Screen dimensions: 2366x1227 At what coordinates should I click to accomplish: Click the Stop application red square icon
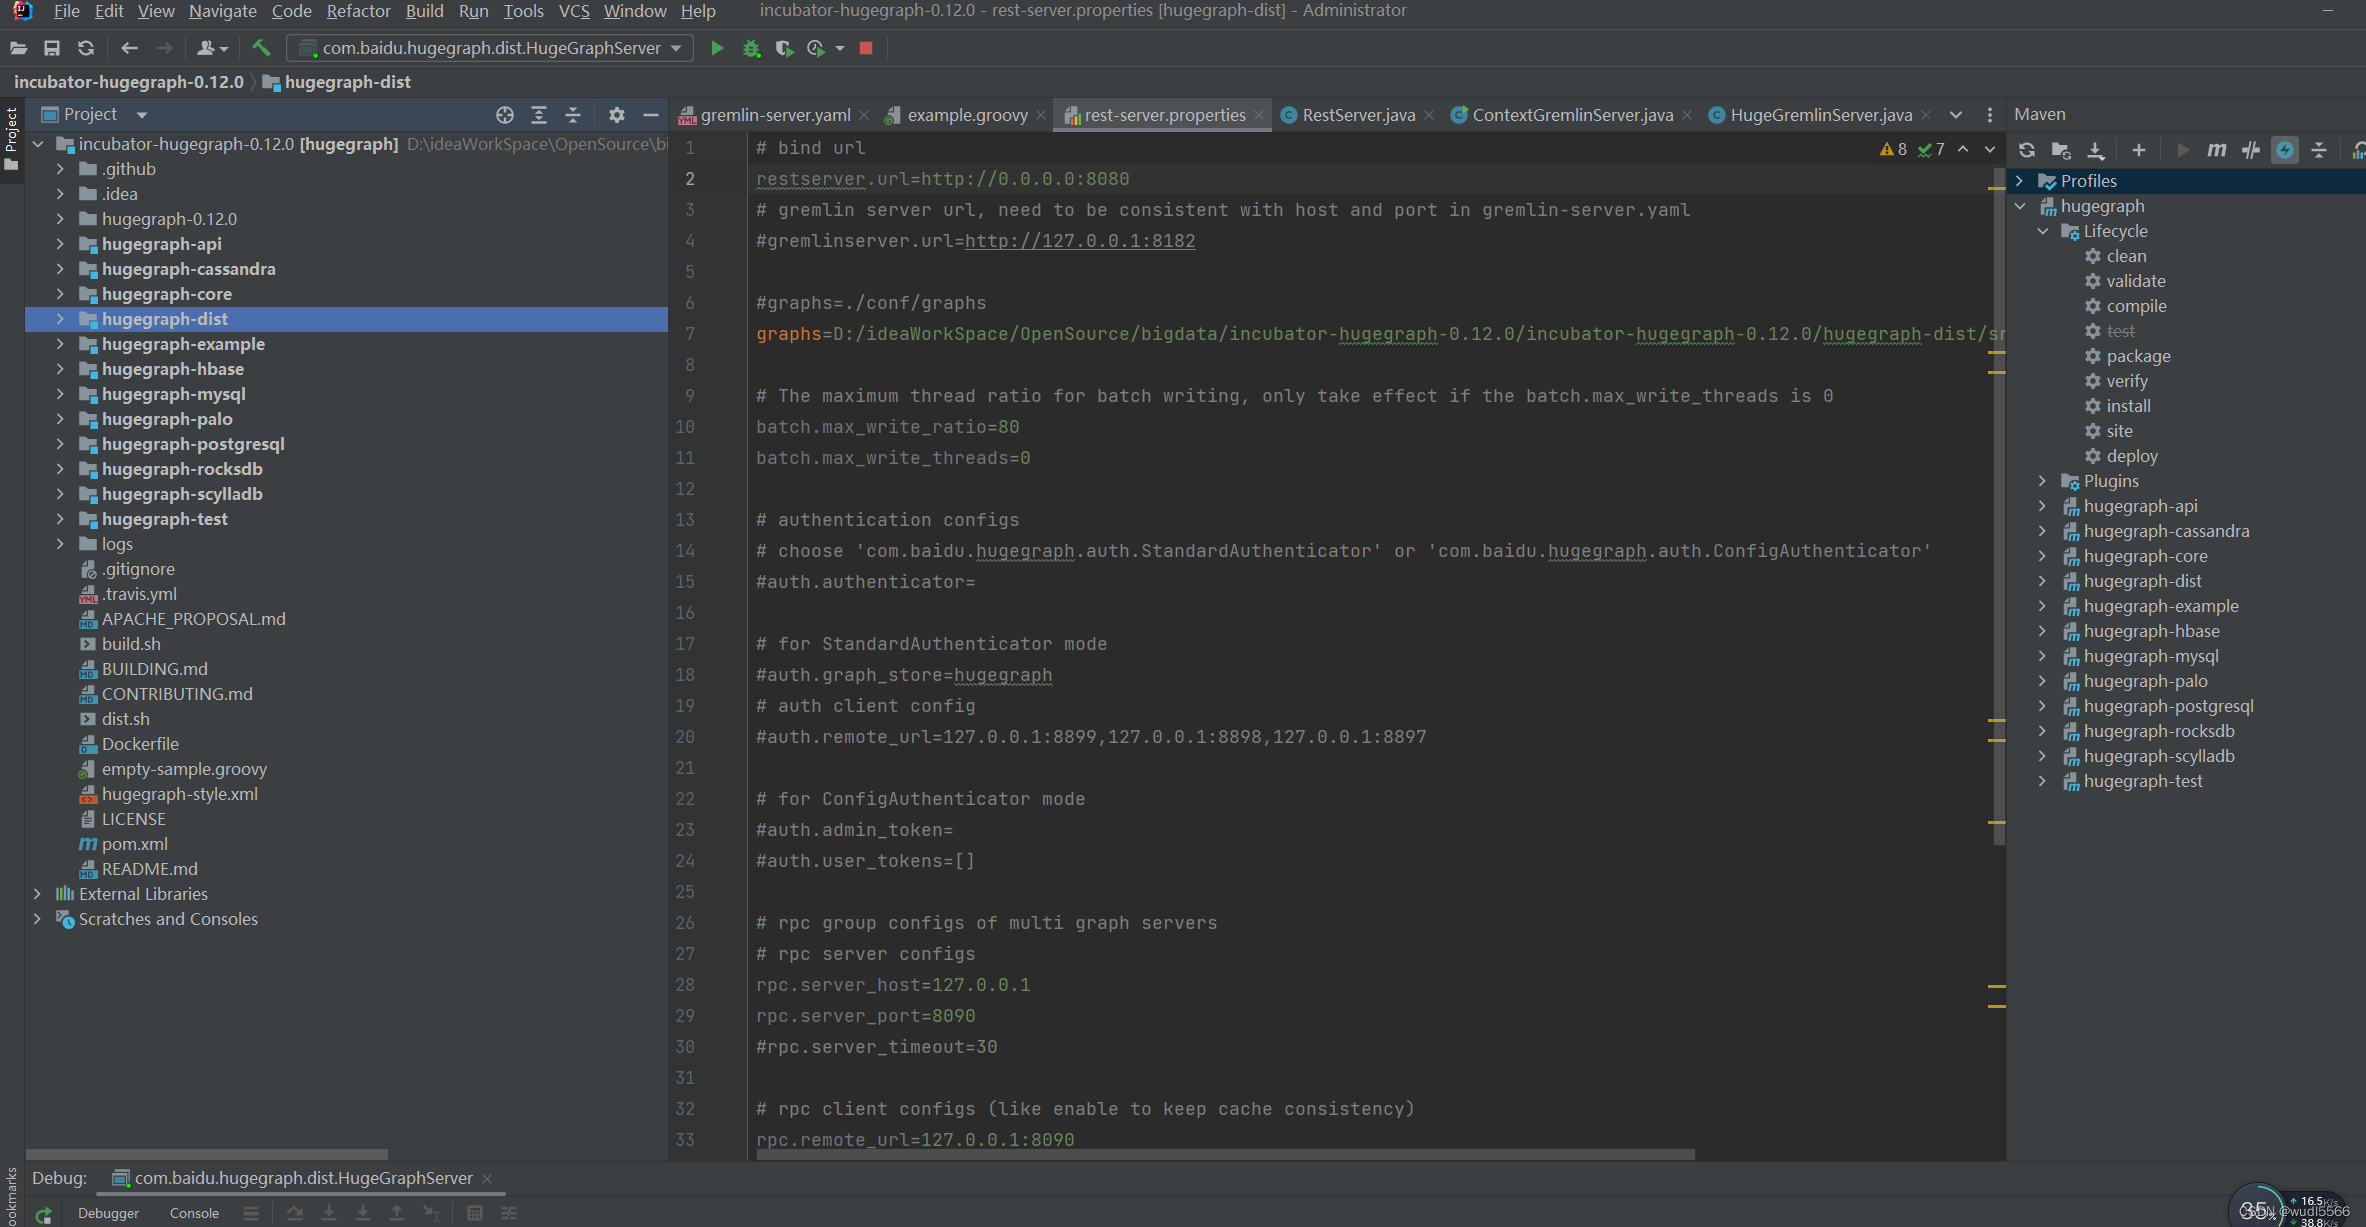[x=865, y=49]
